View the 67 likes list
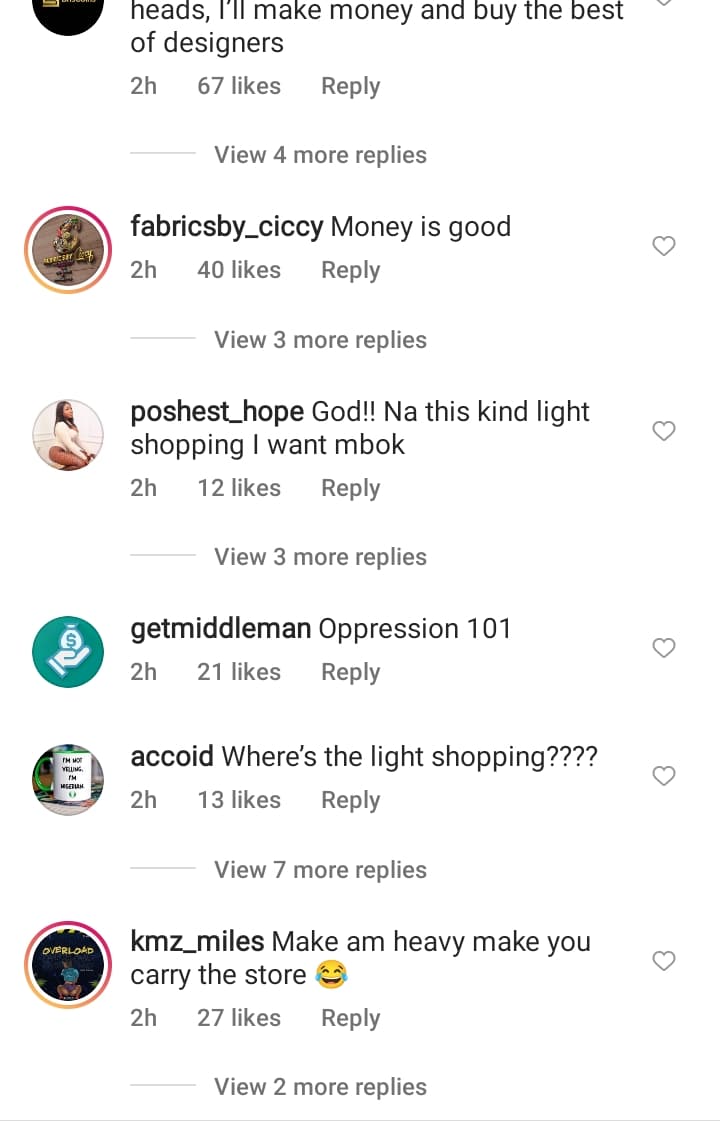The width and height of the screenshot is (720, 1124). pos(239,86)
